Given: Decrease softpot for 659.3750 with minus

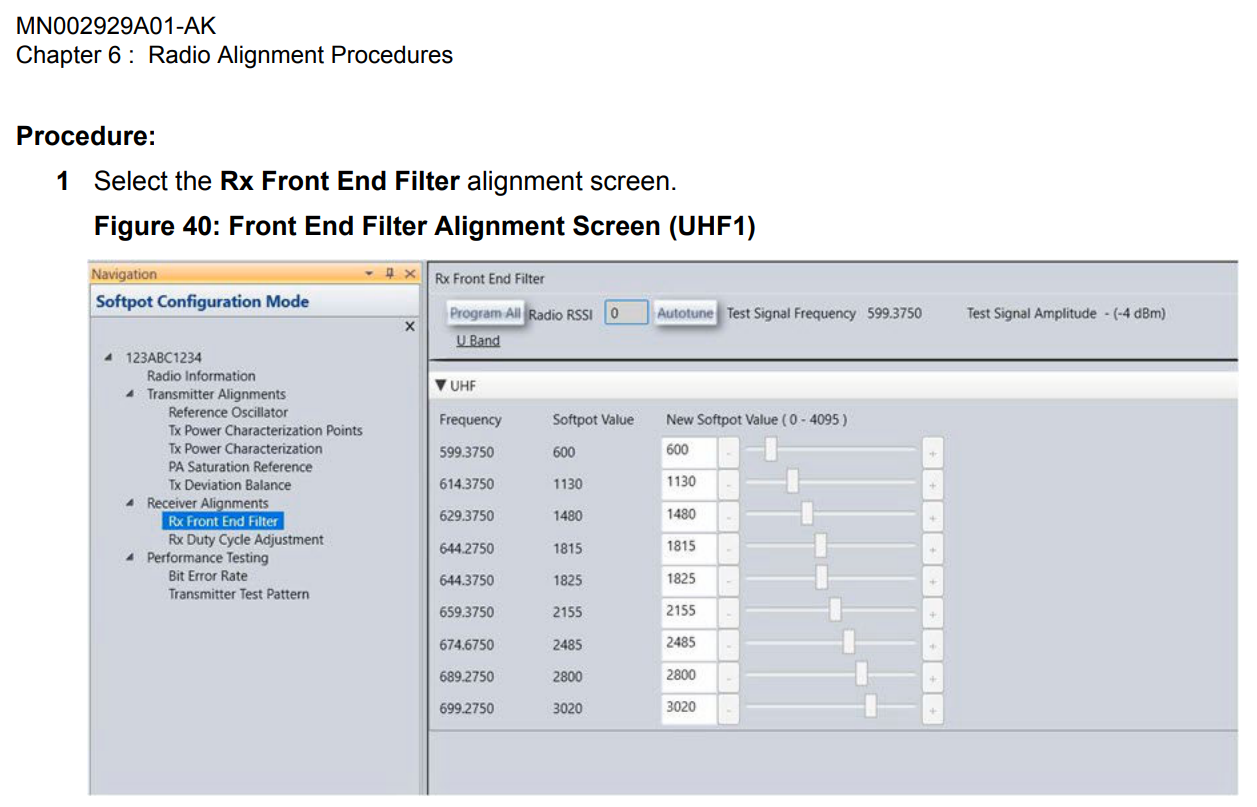Looking at the screenshot, I should pos(729,612).
